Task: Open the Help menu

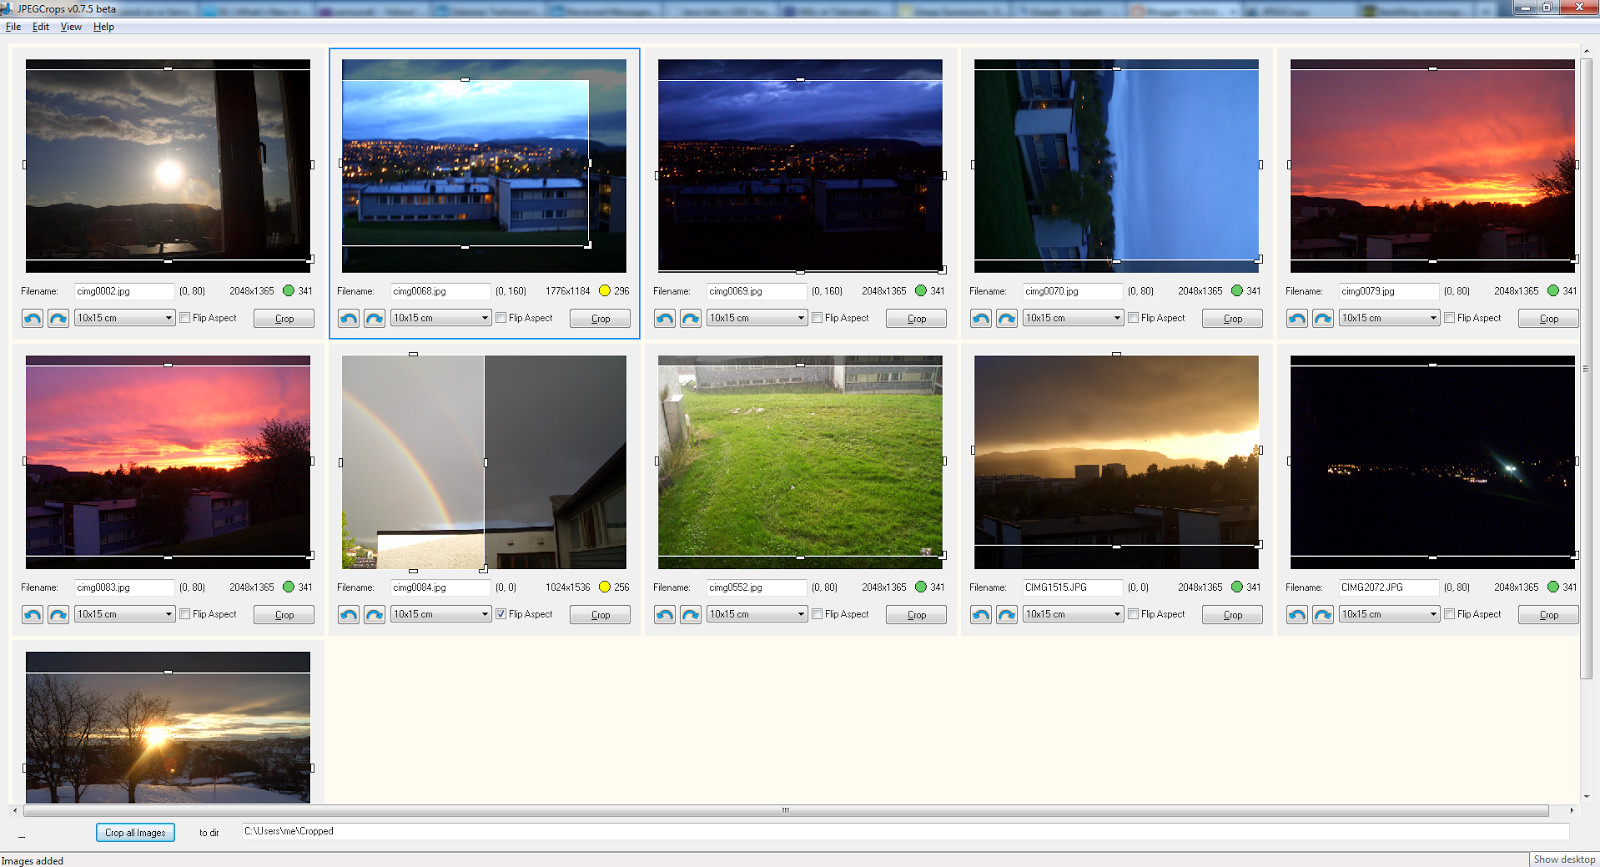Action: [103, 27]
